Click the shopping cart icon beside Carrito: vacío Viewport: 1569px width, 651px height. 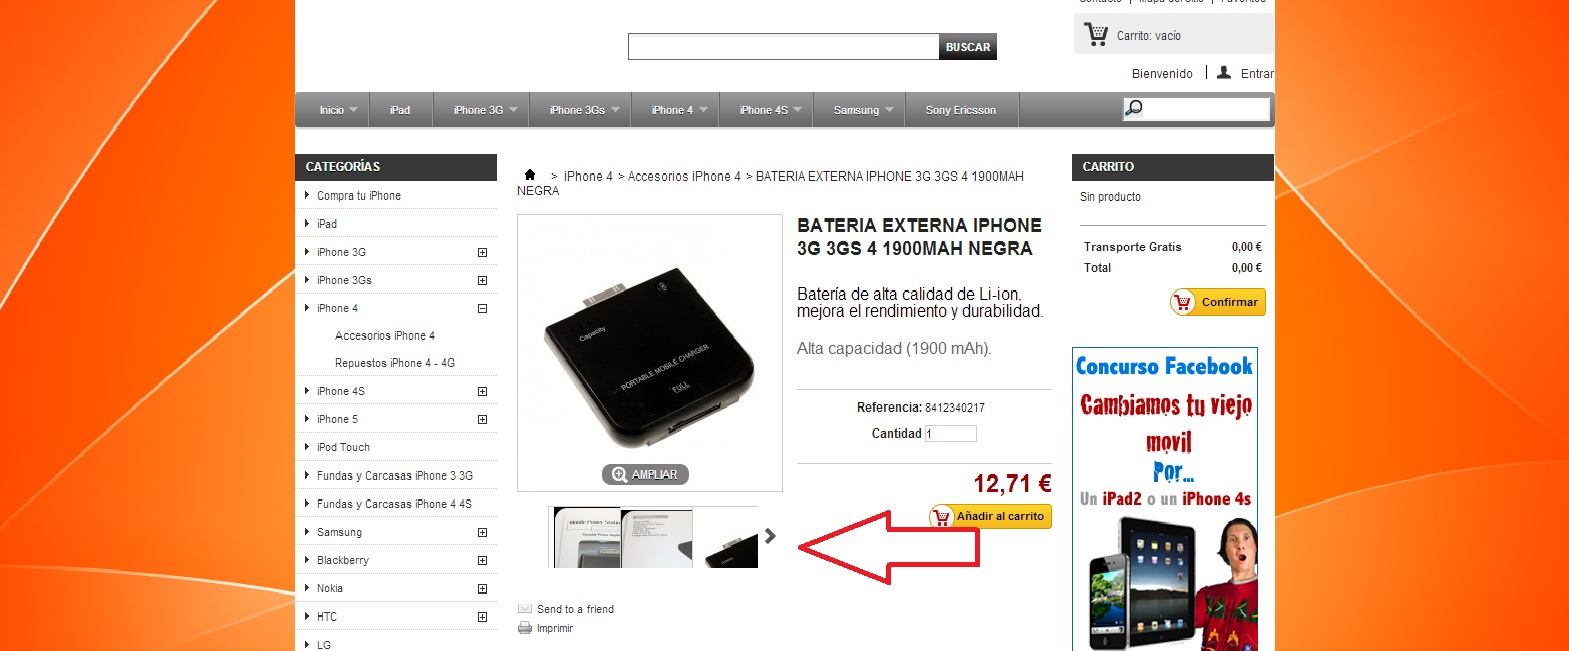1096,35
